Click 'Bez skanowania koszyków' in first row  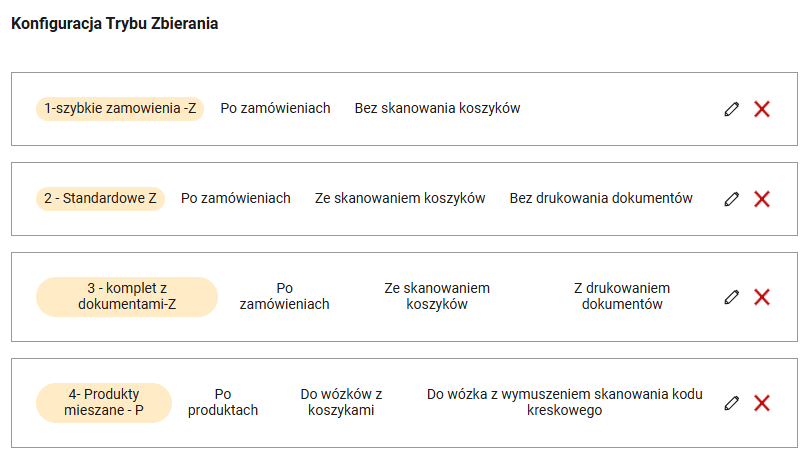coord(437,109)
